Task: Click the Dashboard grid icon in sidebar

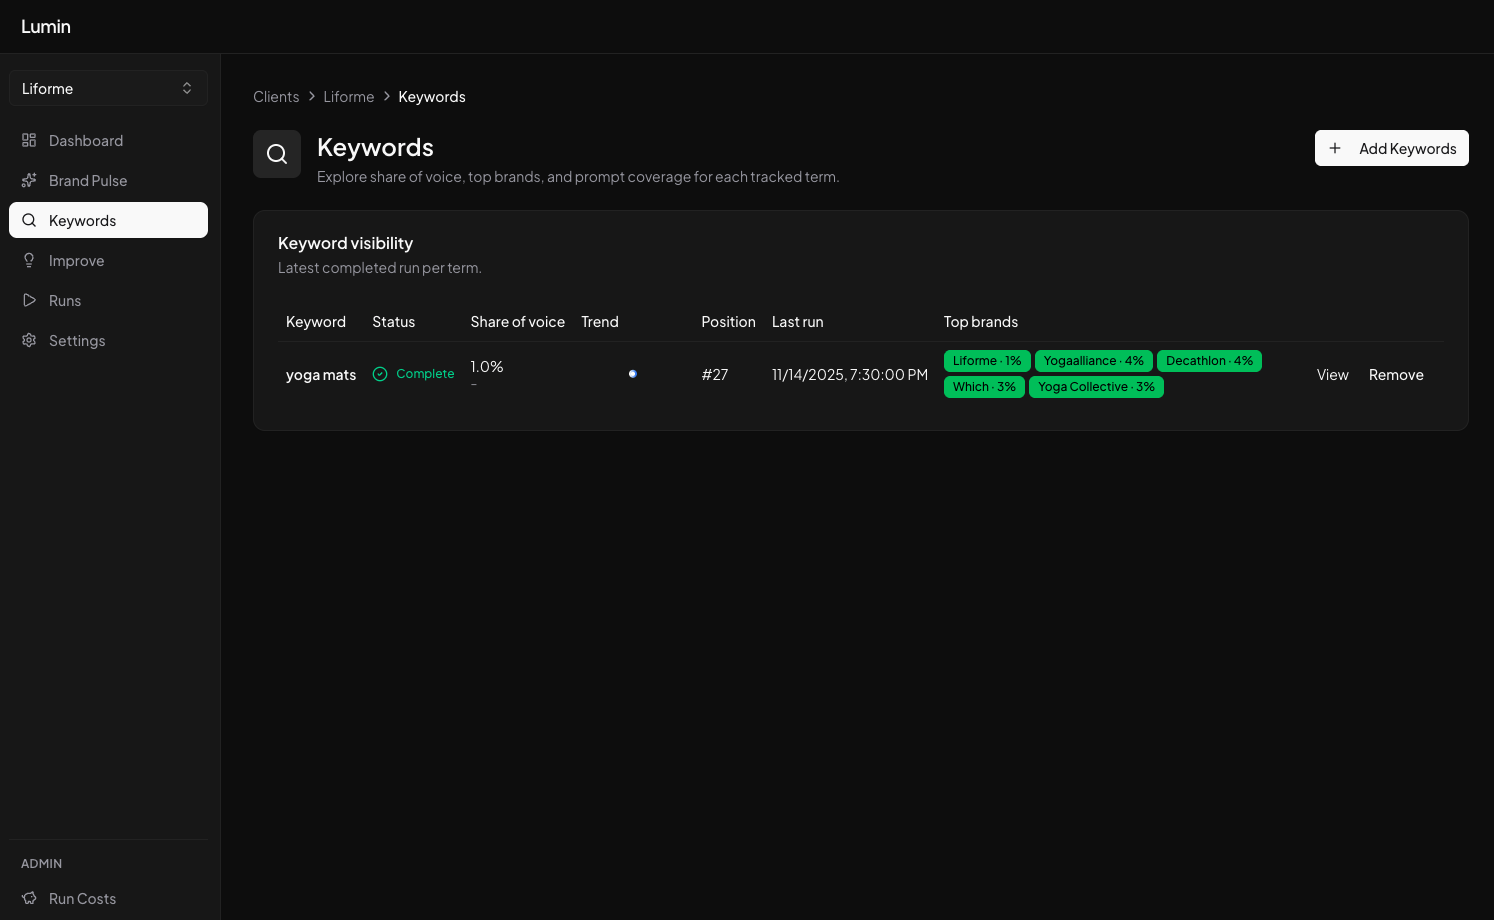Action: (29, 141)
